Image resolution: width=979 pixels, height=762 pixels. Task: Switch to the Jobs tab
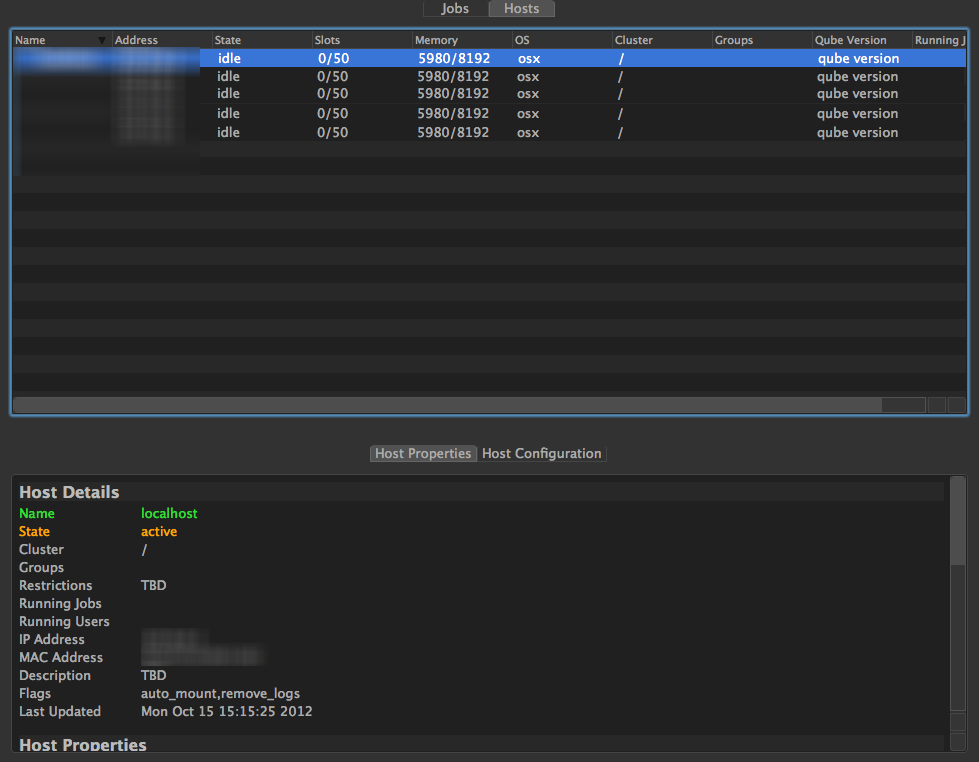(x=455, y=9)
